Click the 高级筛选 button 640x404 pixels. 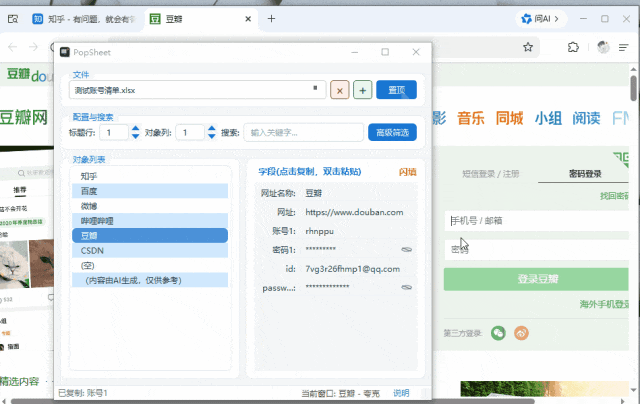coord(392,133)
